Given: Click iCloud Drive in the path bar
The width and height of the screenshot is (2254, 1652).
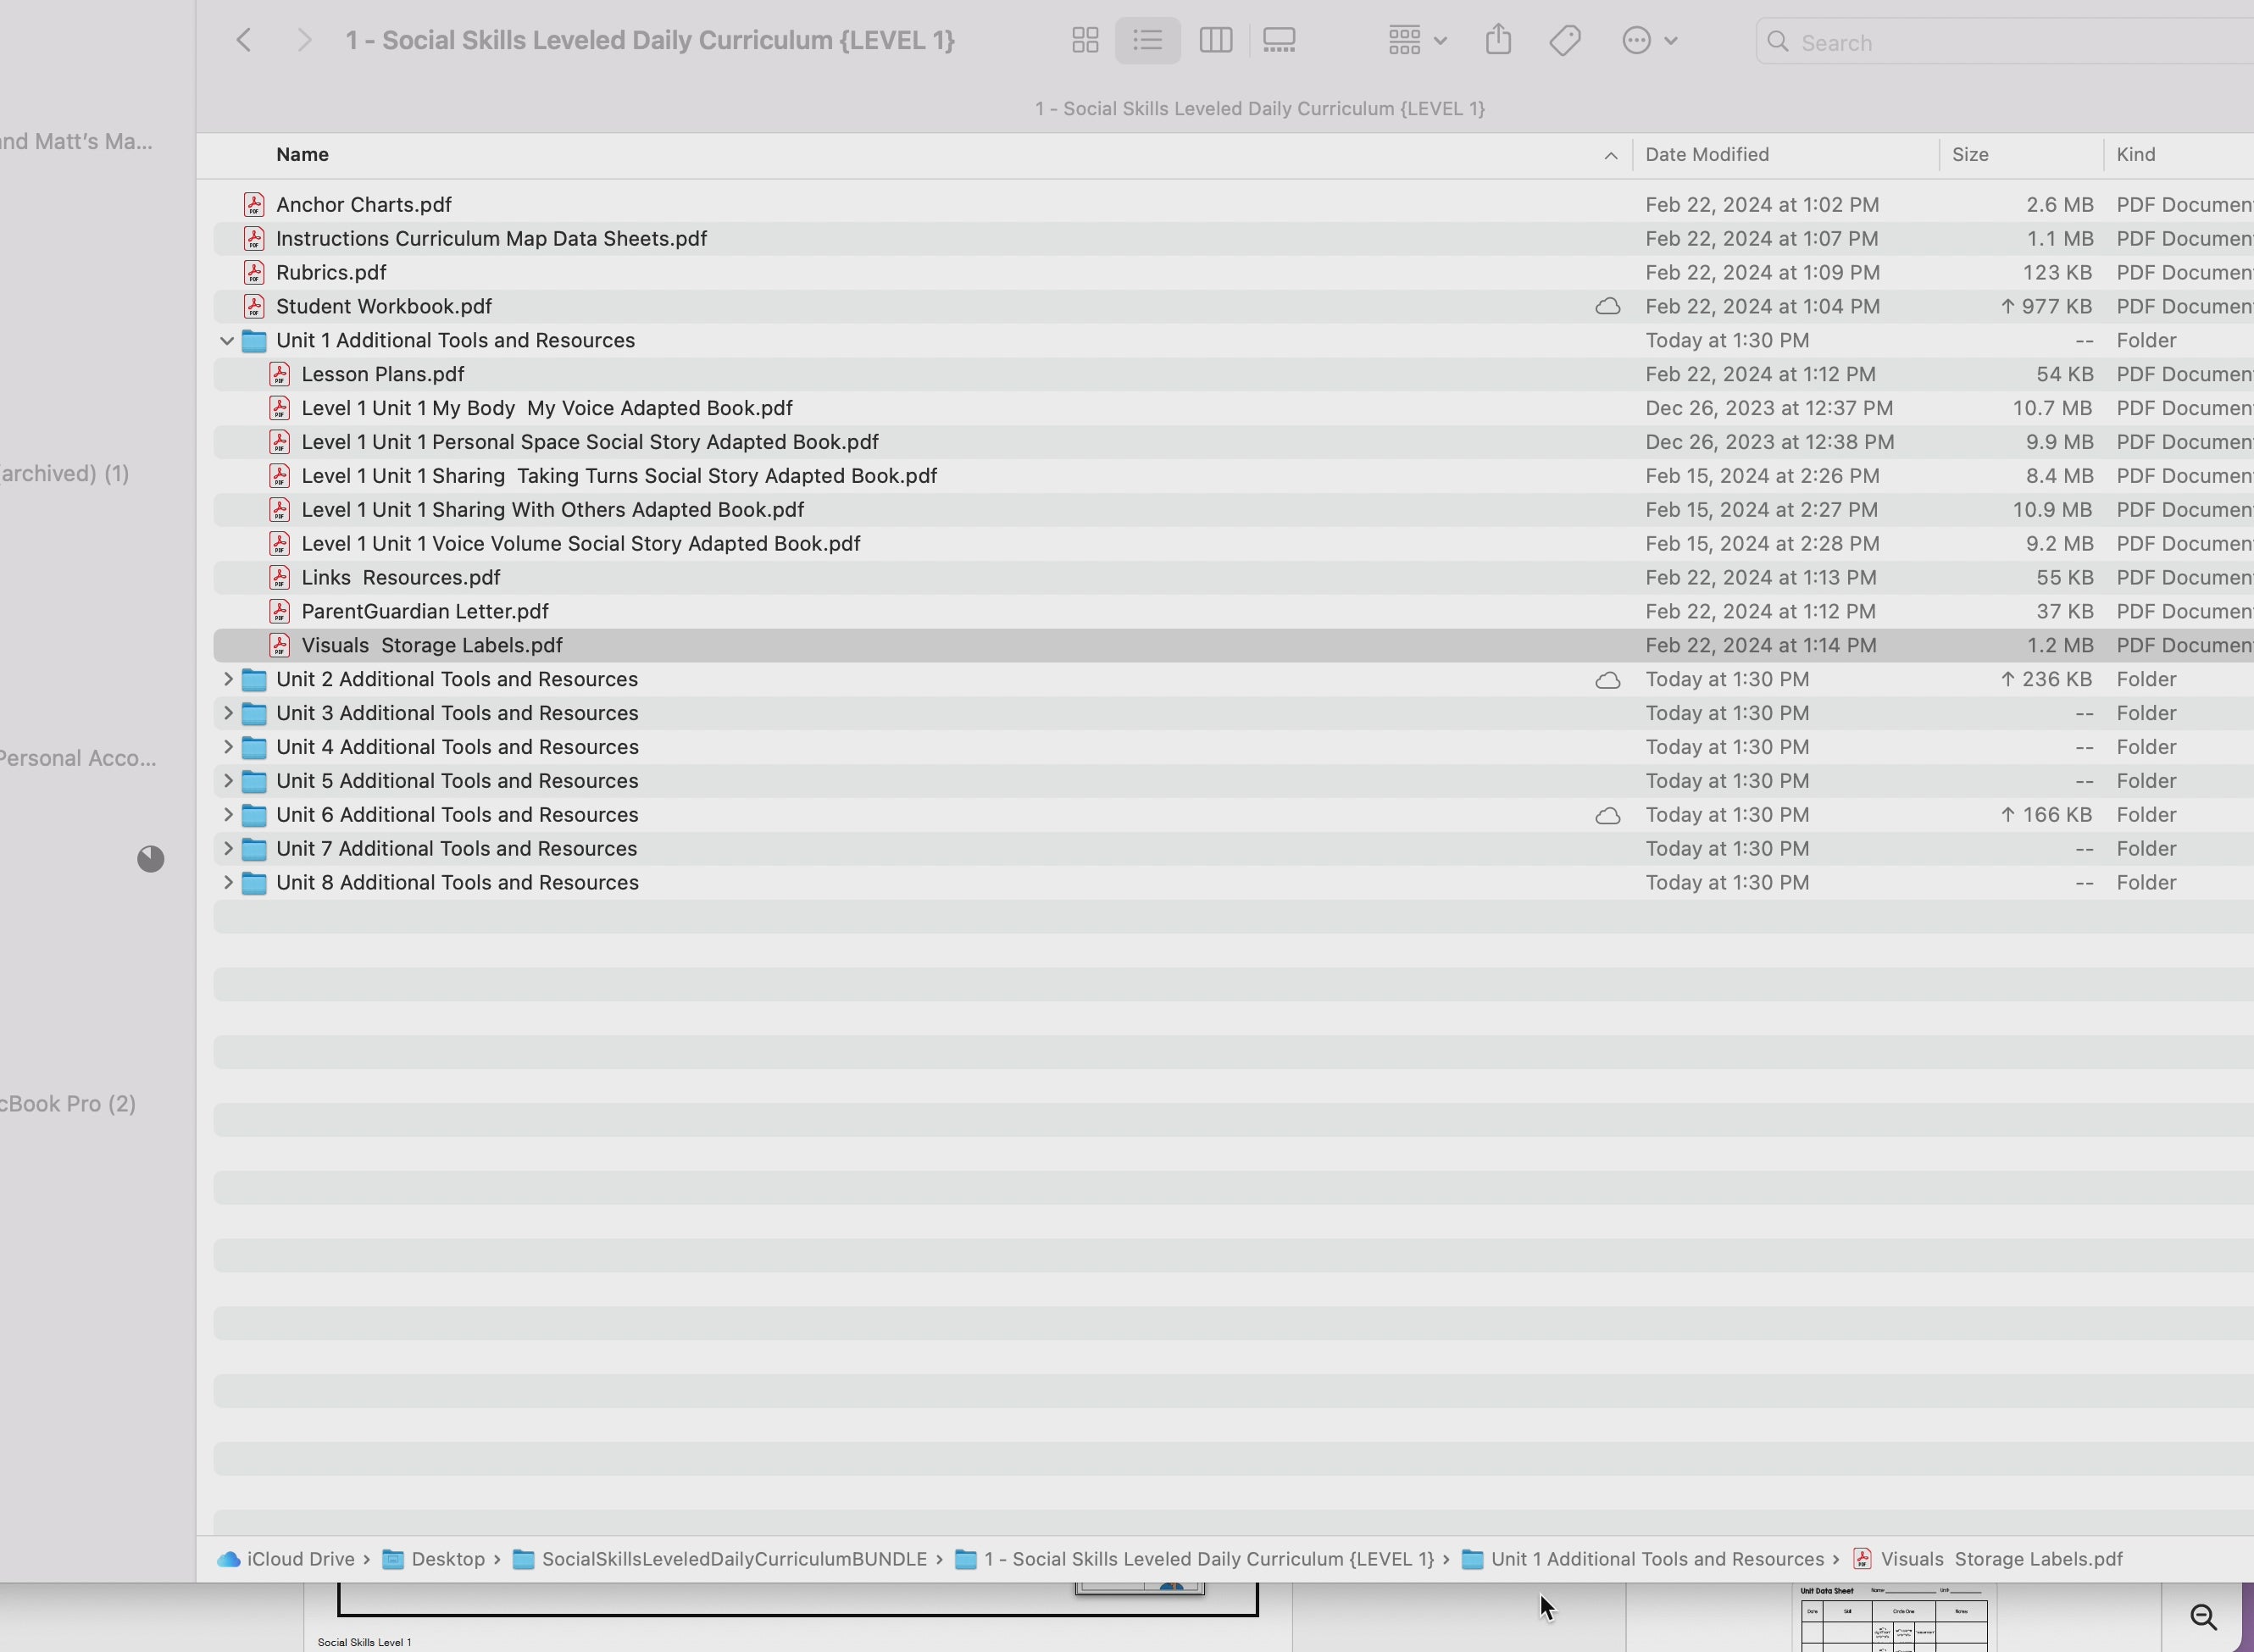Looking at the screenshot, I should (x=300, y=1559).
